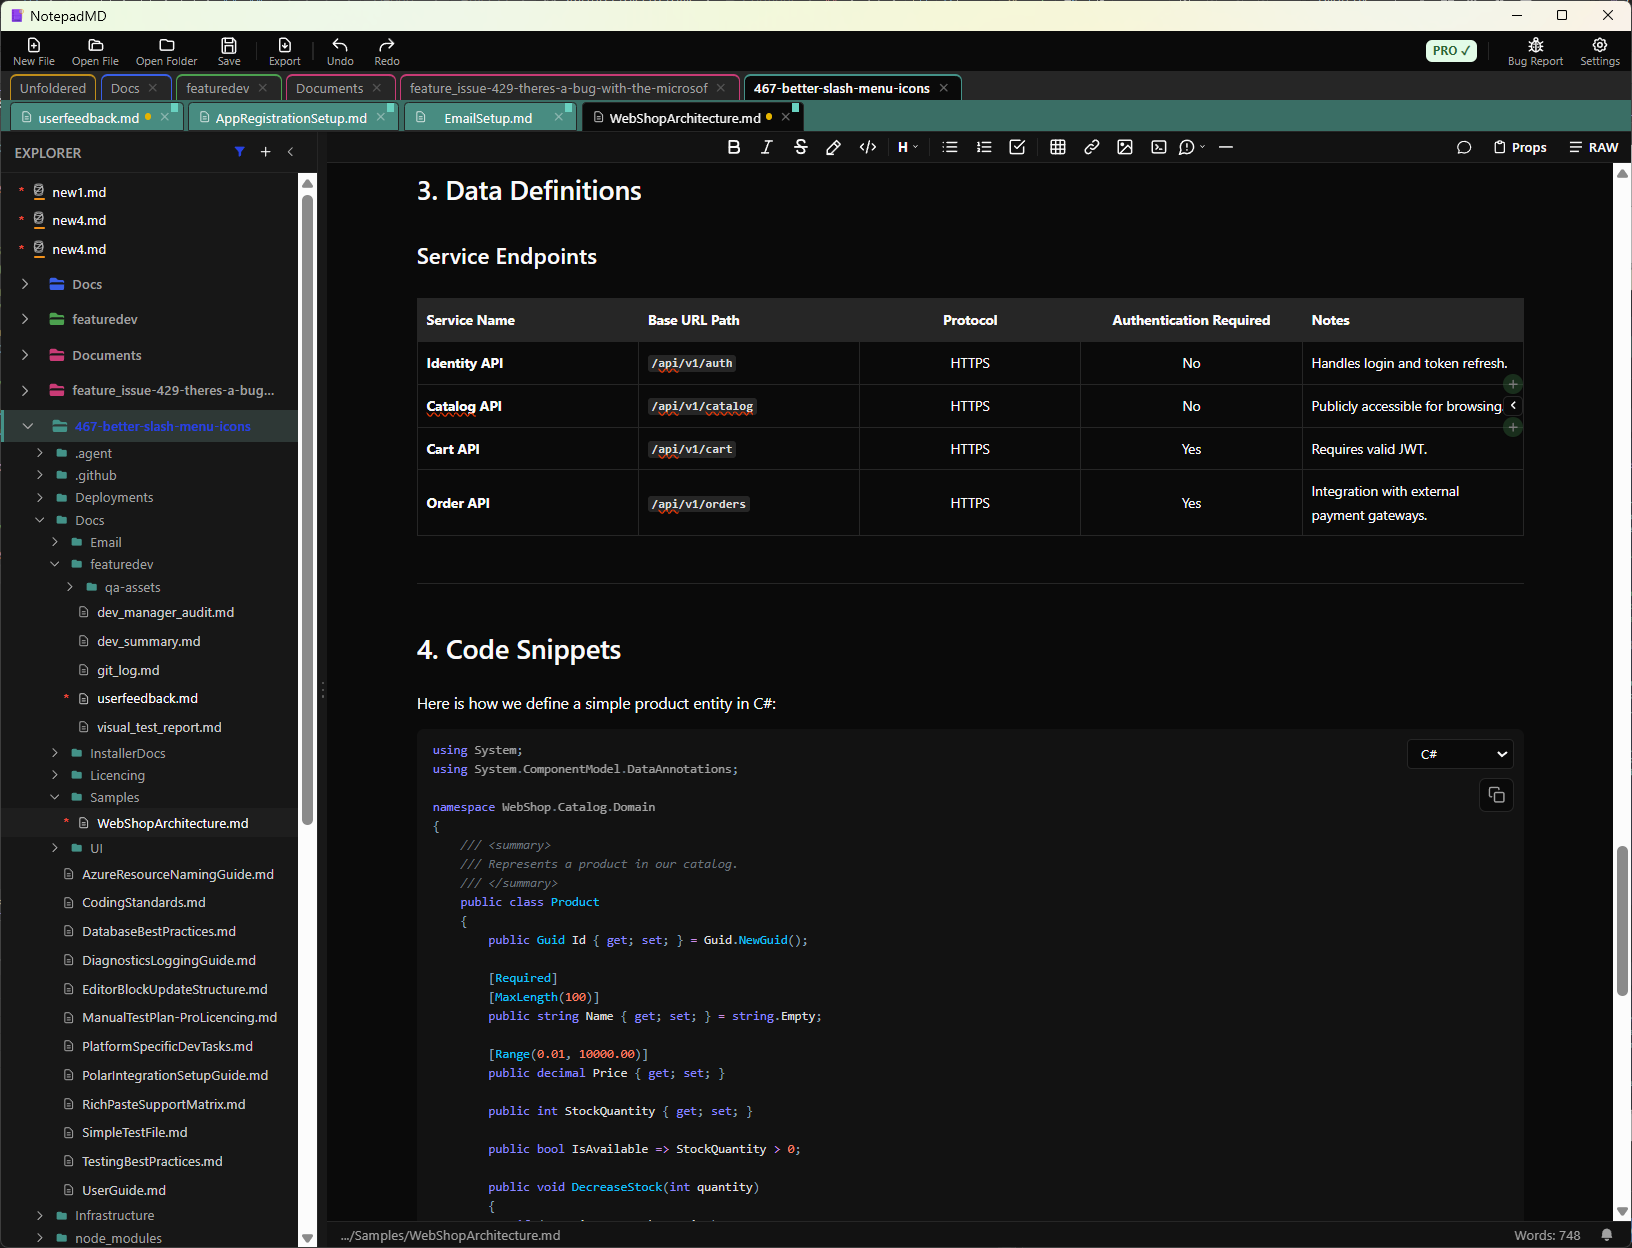Click the editor vertical scrollbar thumb
The width and height of the screenshot is (1632, 1248).
tap(1622, 921)
